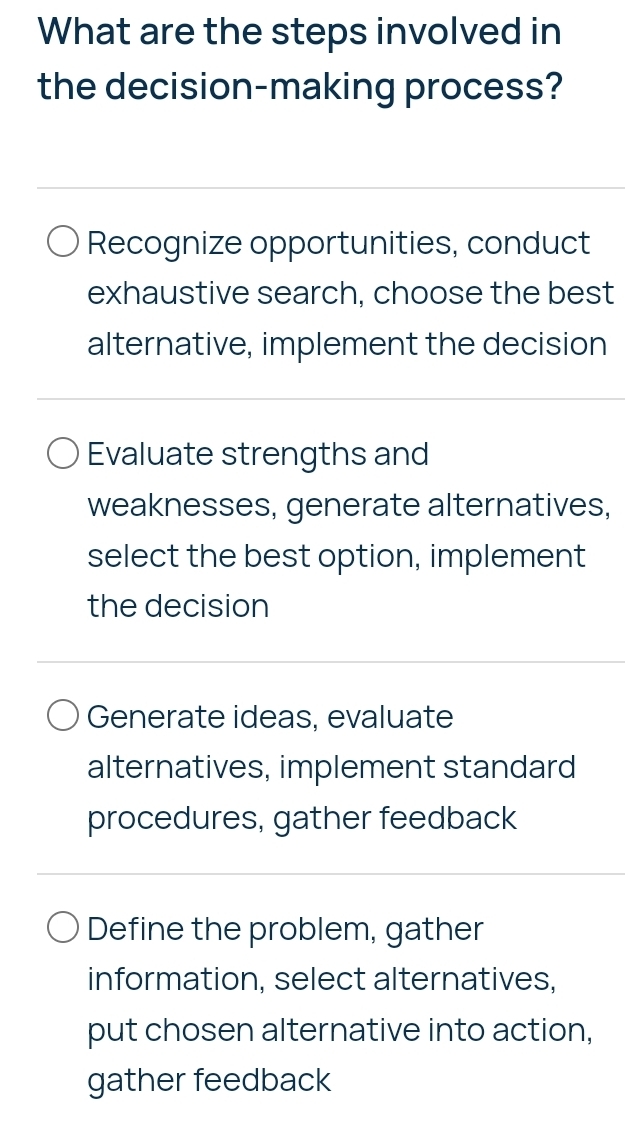This screenshot has width=640, height=1129.
Task: Click the "put chosen alternative into action," line
Action: coord(340,1030)
